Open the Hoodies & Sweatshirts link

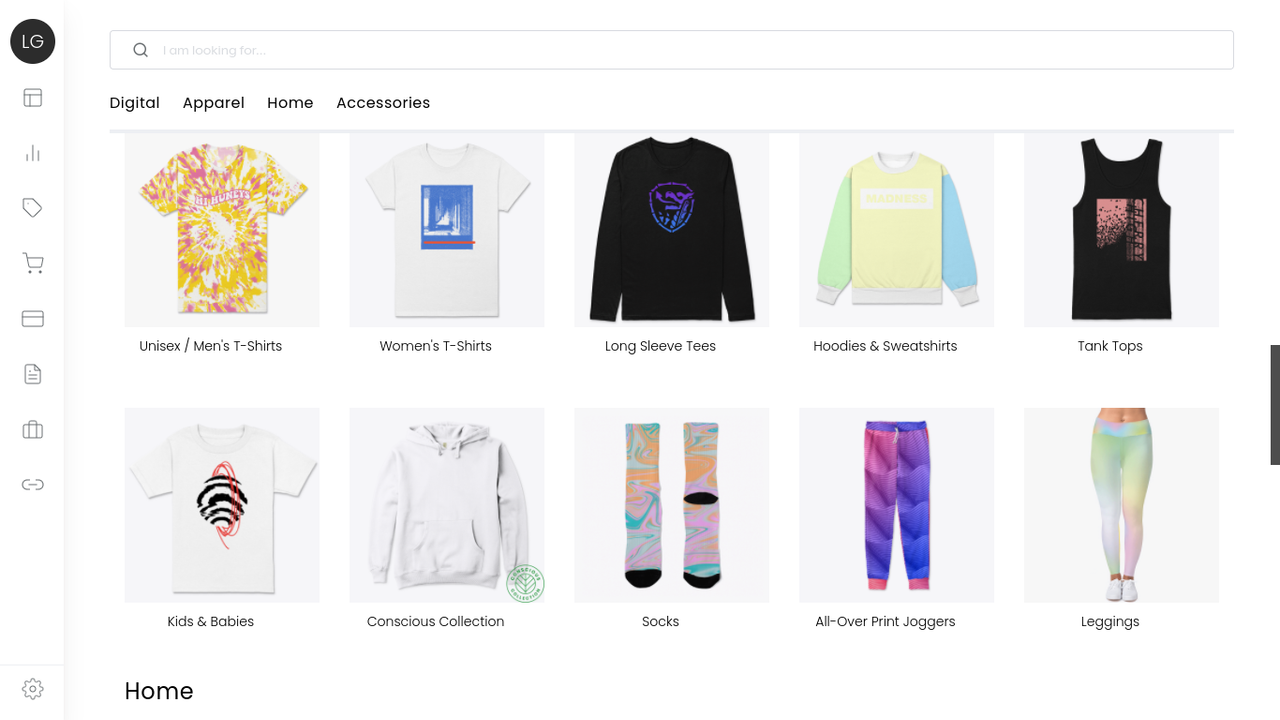[x=885, y=346]
